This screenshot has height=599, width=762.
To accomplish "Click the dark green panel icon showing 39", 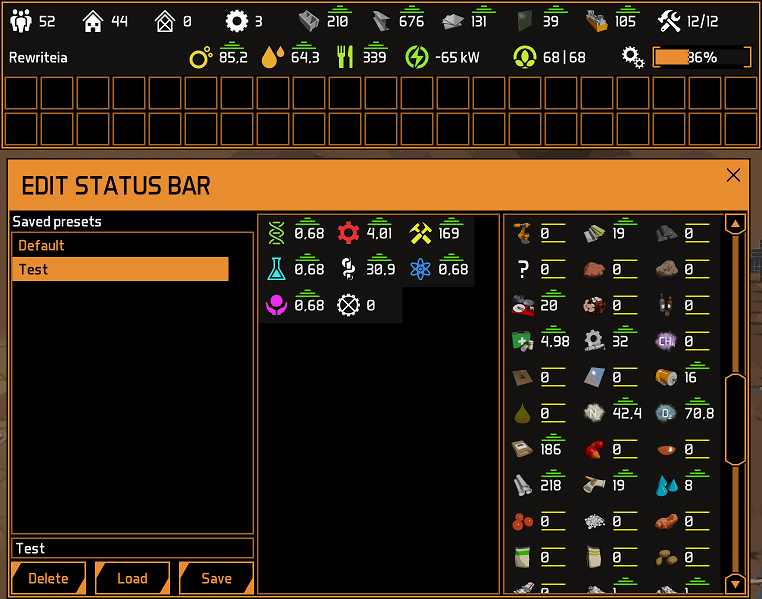I will [x=524, y=21].
